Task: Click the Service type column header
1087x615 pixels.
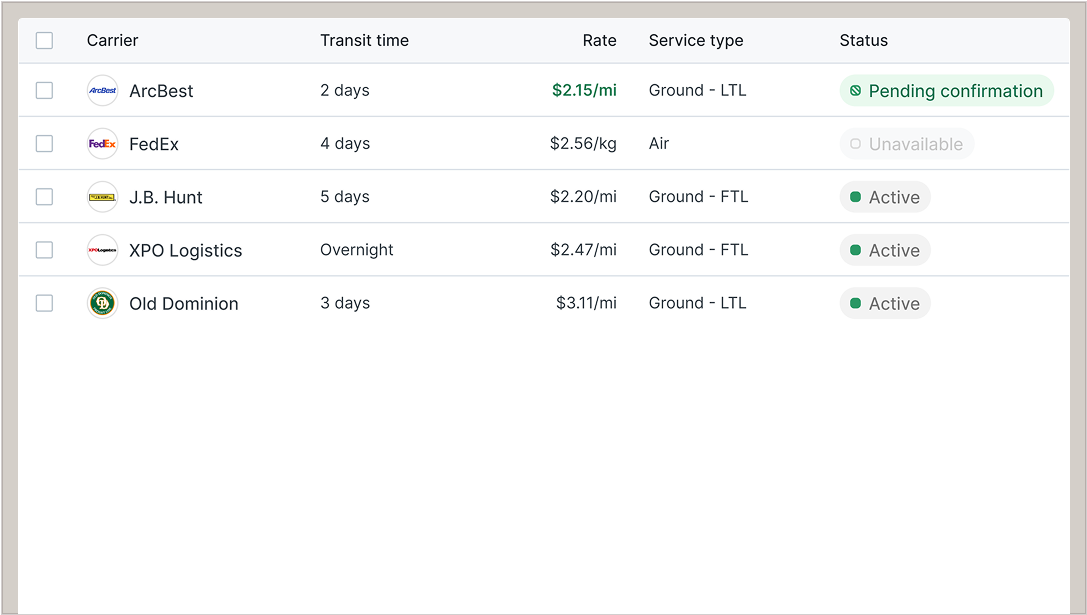Action: pyautogui.click(x=695, y=41)
